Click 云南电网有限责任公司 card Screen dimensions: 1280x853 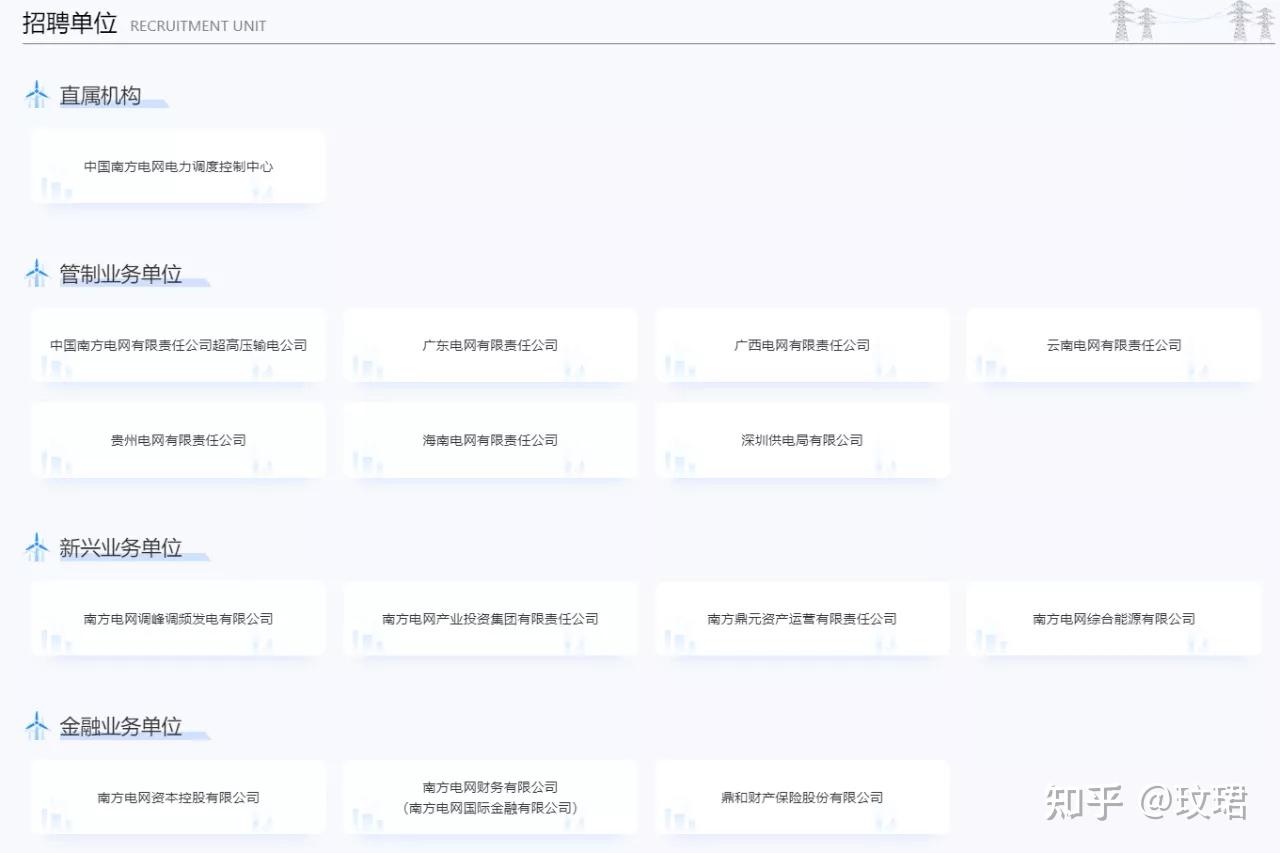pyautogui.click(x=1114, y=345)
